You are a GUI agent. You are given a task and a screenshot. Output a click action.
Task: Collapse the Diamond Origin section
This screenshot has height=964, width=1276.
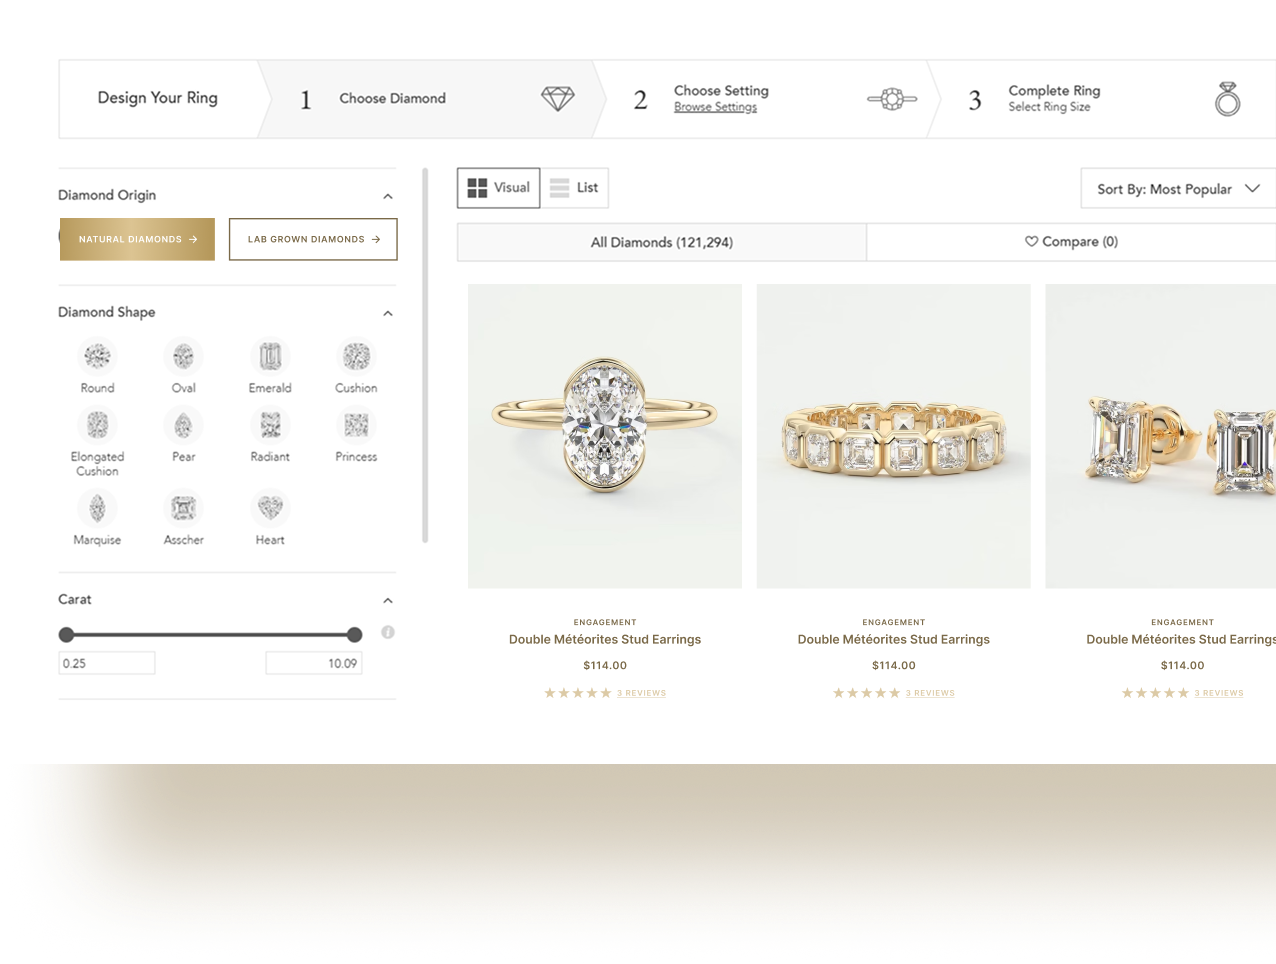click(388, 196)
